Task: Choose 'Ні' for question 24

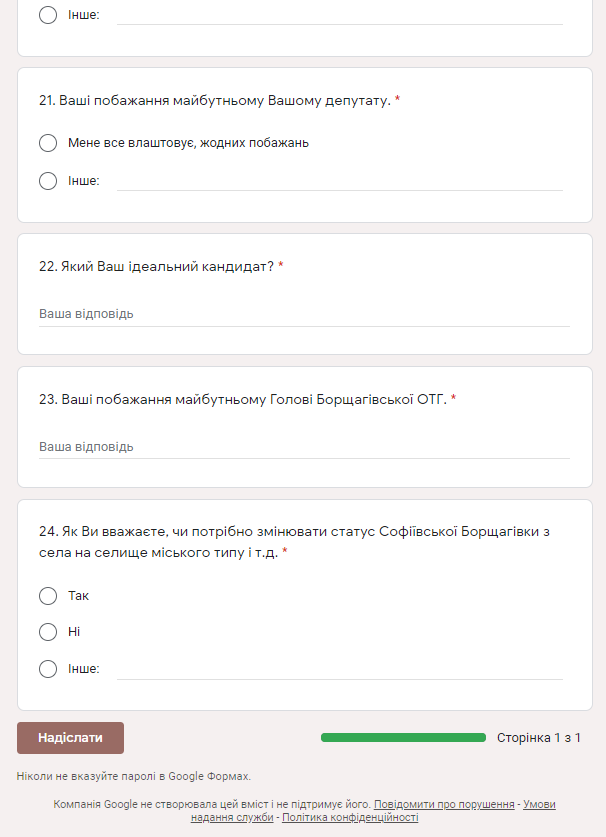Action: [48, 632]
